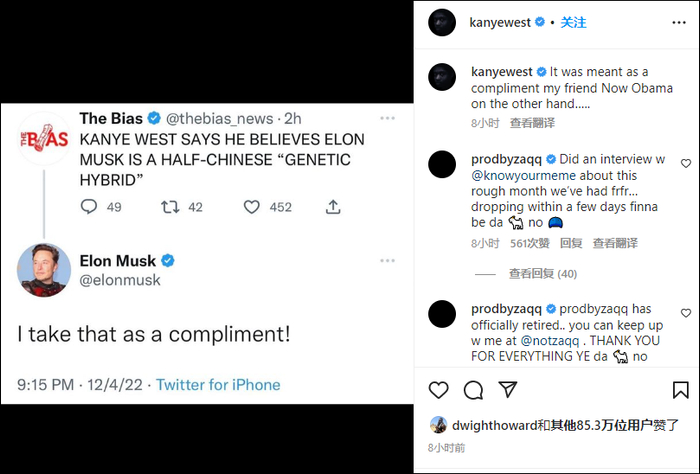Screen dimensions: 700x474
Task: Like the Bias tweet with heart icon
Action: point(253,207)
